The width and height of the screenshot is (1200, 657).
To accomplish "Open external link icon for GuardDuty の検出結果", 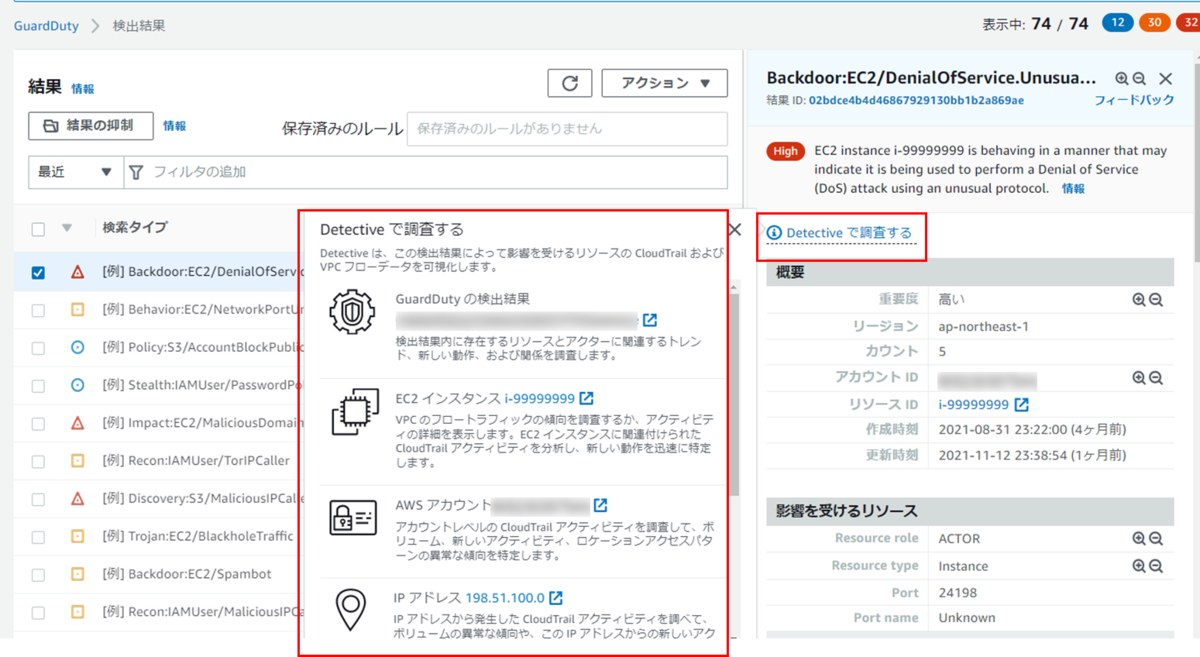I will pos(650,320).
